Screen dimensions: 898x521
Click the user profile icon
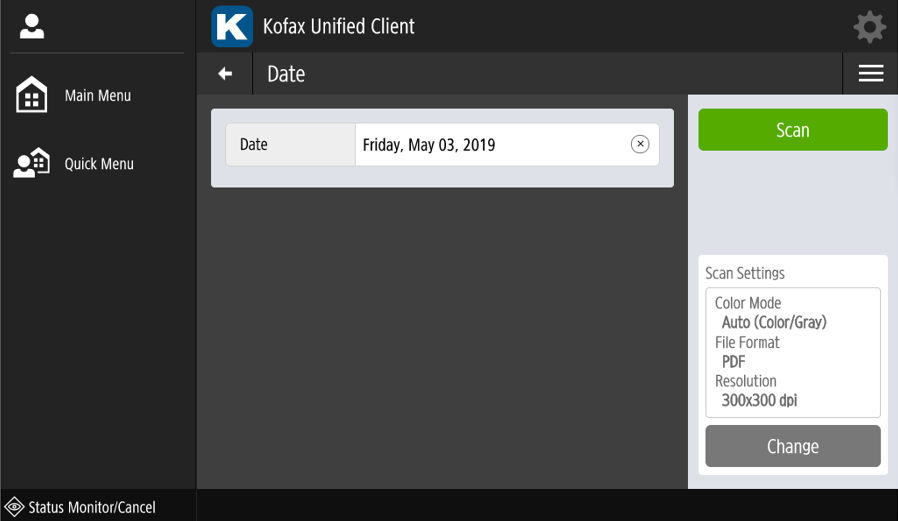tap(32, 27)
